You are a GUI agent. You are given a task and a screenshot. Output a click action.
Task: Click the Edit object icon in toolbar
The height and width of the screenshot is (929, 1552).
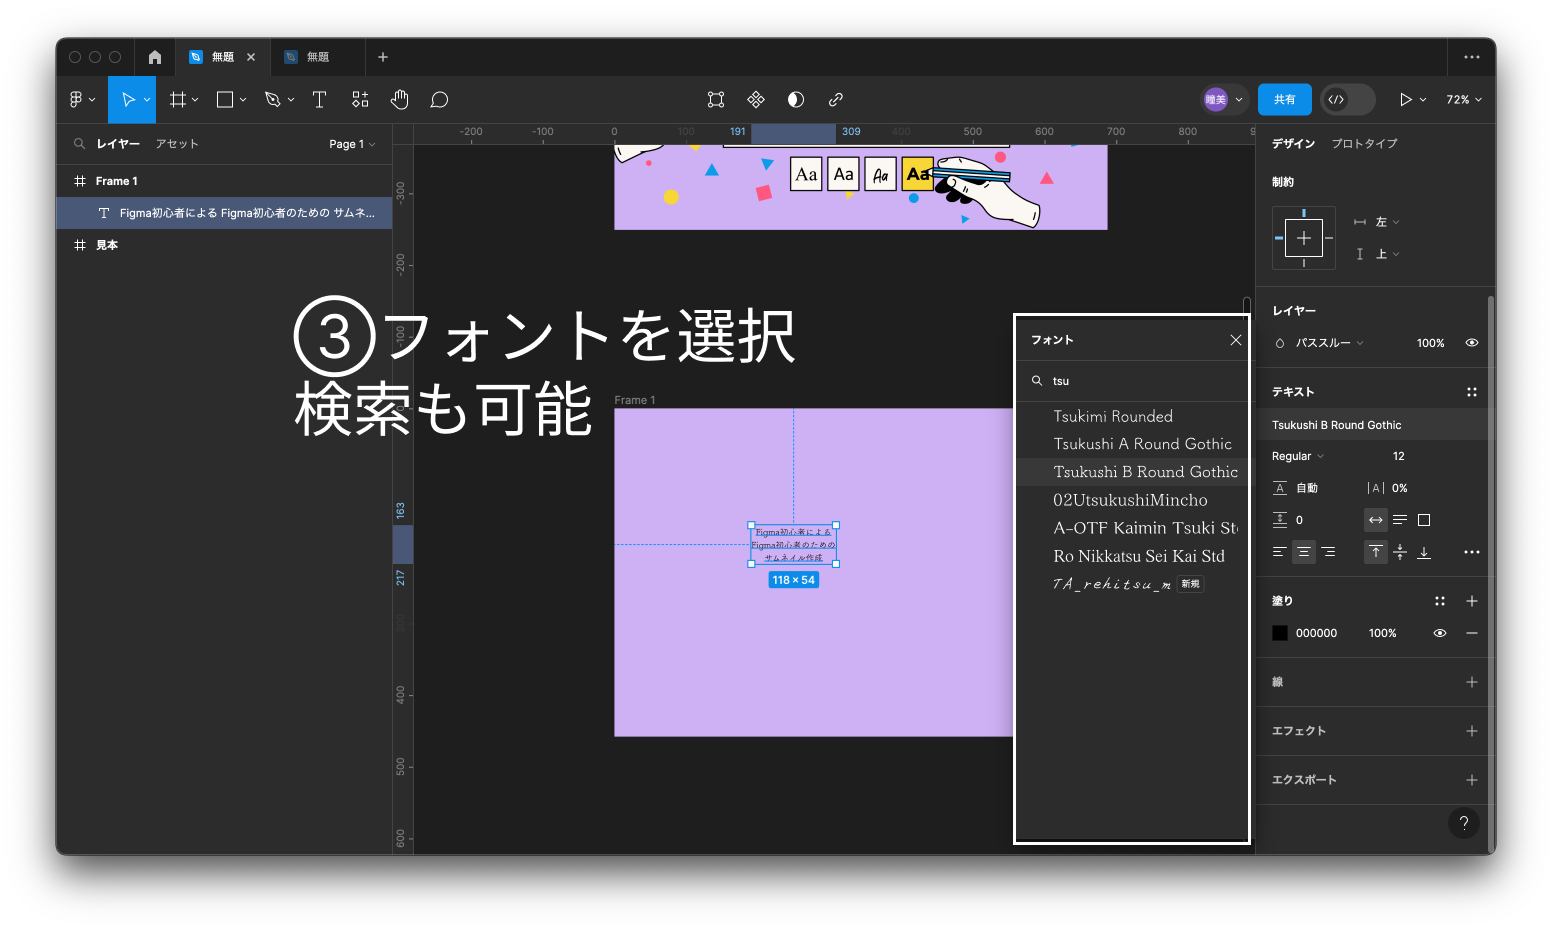(716, 100)
